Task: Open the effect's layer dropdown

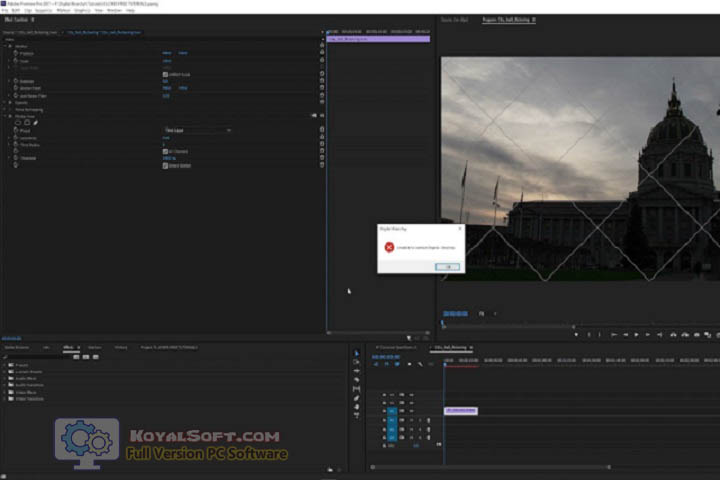Action: (x=197, y=130)
